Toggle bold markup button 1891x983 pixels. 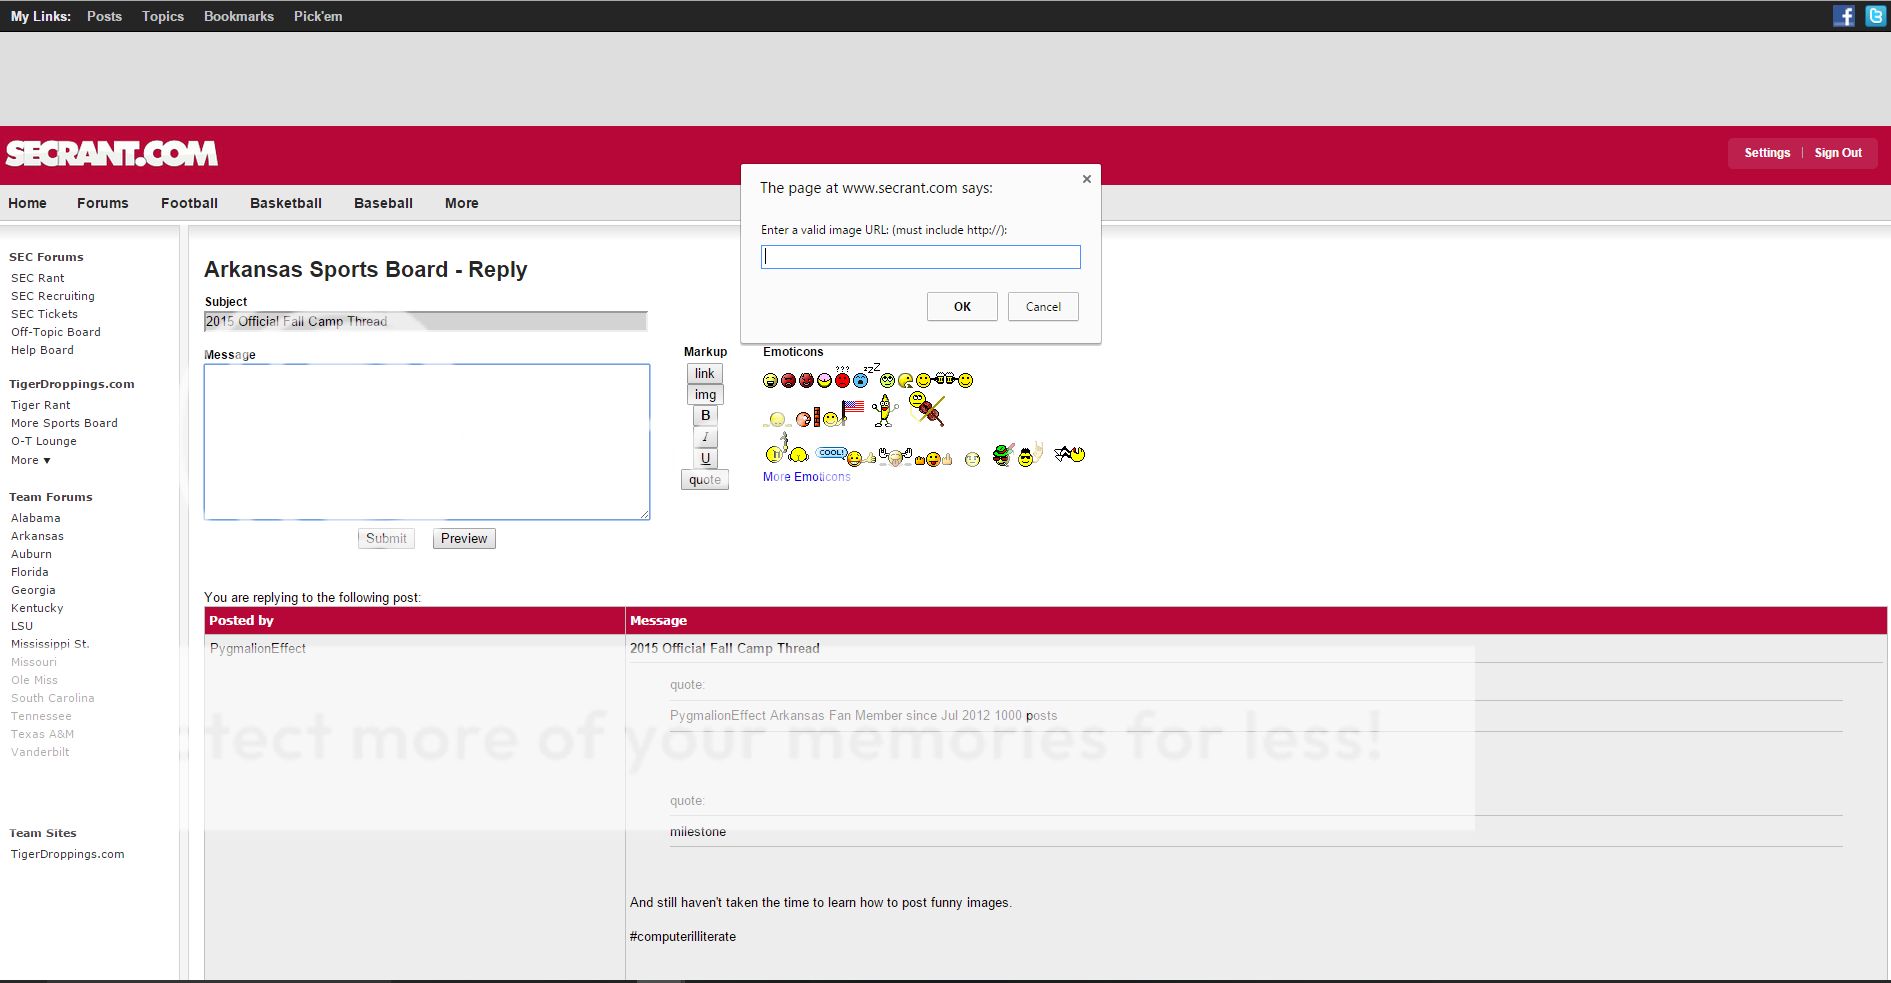coord(705,416)
